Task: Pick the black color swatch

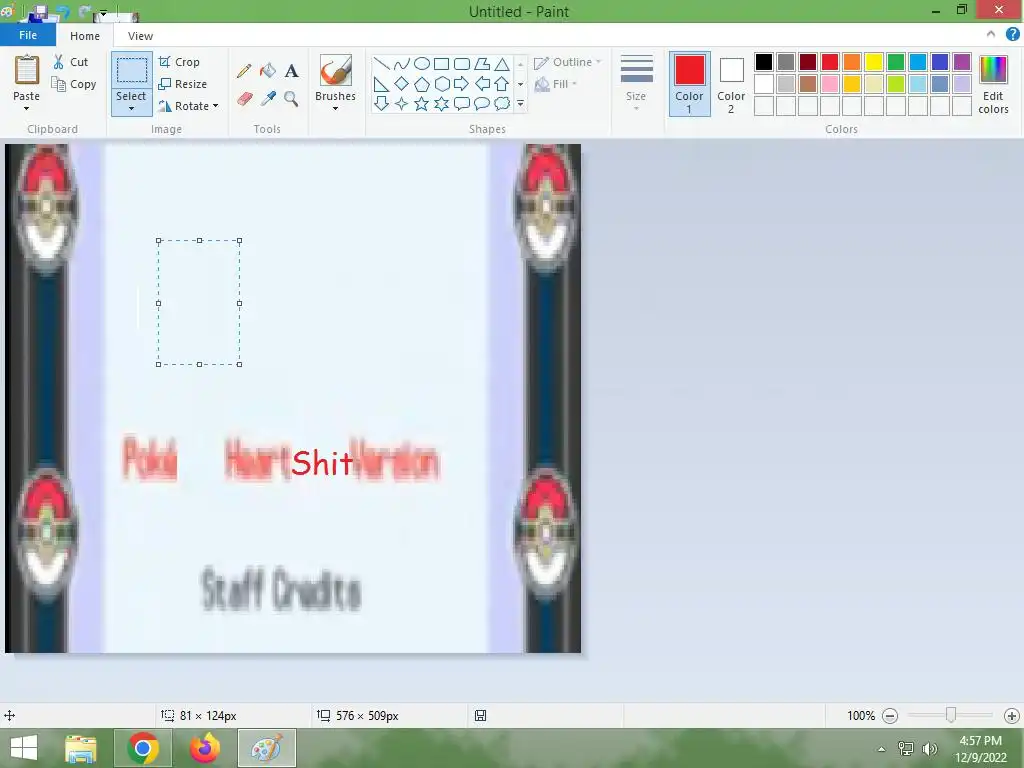Action: pos(764,62)
